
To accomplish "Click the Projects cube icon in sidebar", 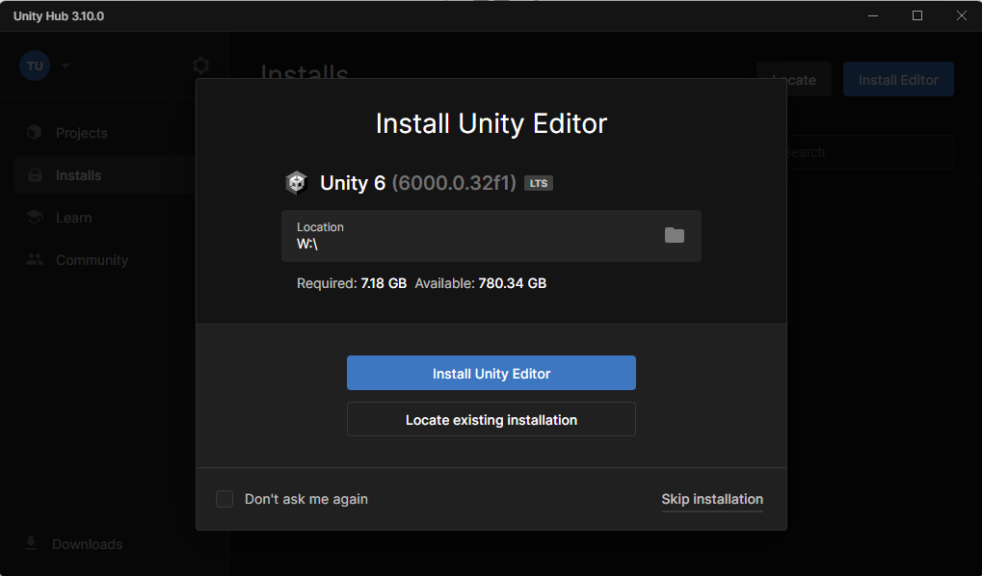I will (x=35, y=133).
